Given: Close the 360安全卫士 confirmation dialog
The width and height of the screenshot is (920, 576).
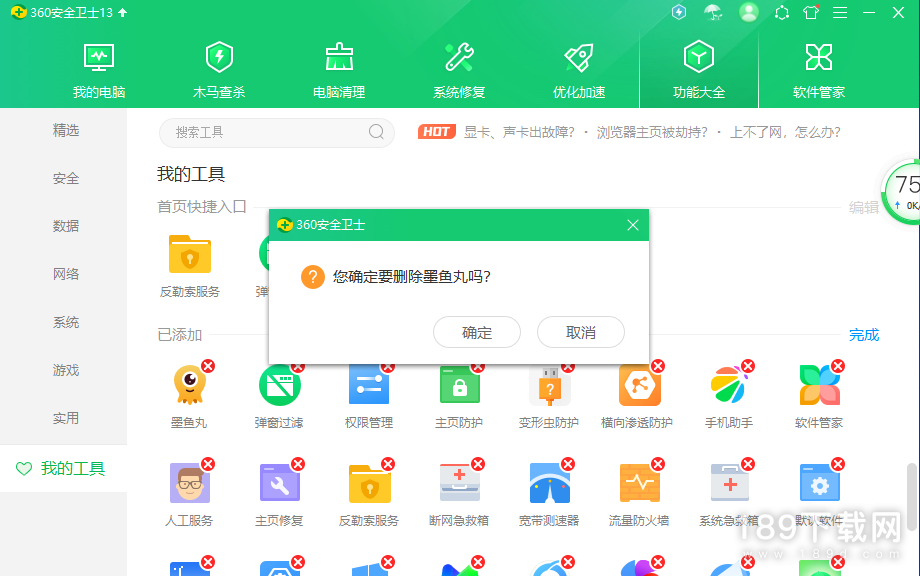Looking at the screenshot, I should coord(632,225).
